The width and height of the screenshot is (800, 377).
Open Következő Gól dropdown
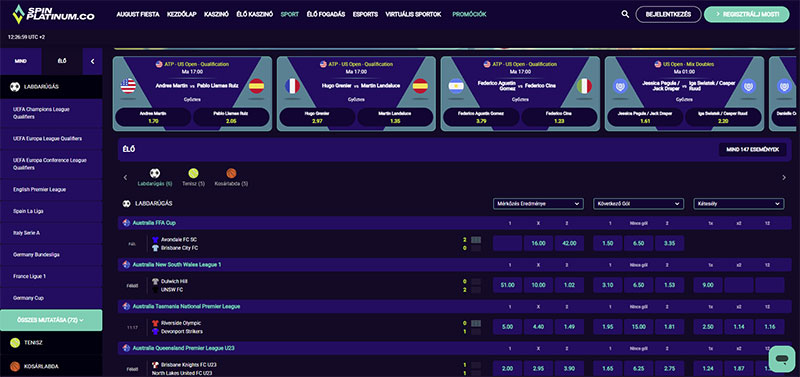(x=638, y=204)
